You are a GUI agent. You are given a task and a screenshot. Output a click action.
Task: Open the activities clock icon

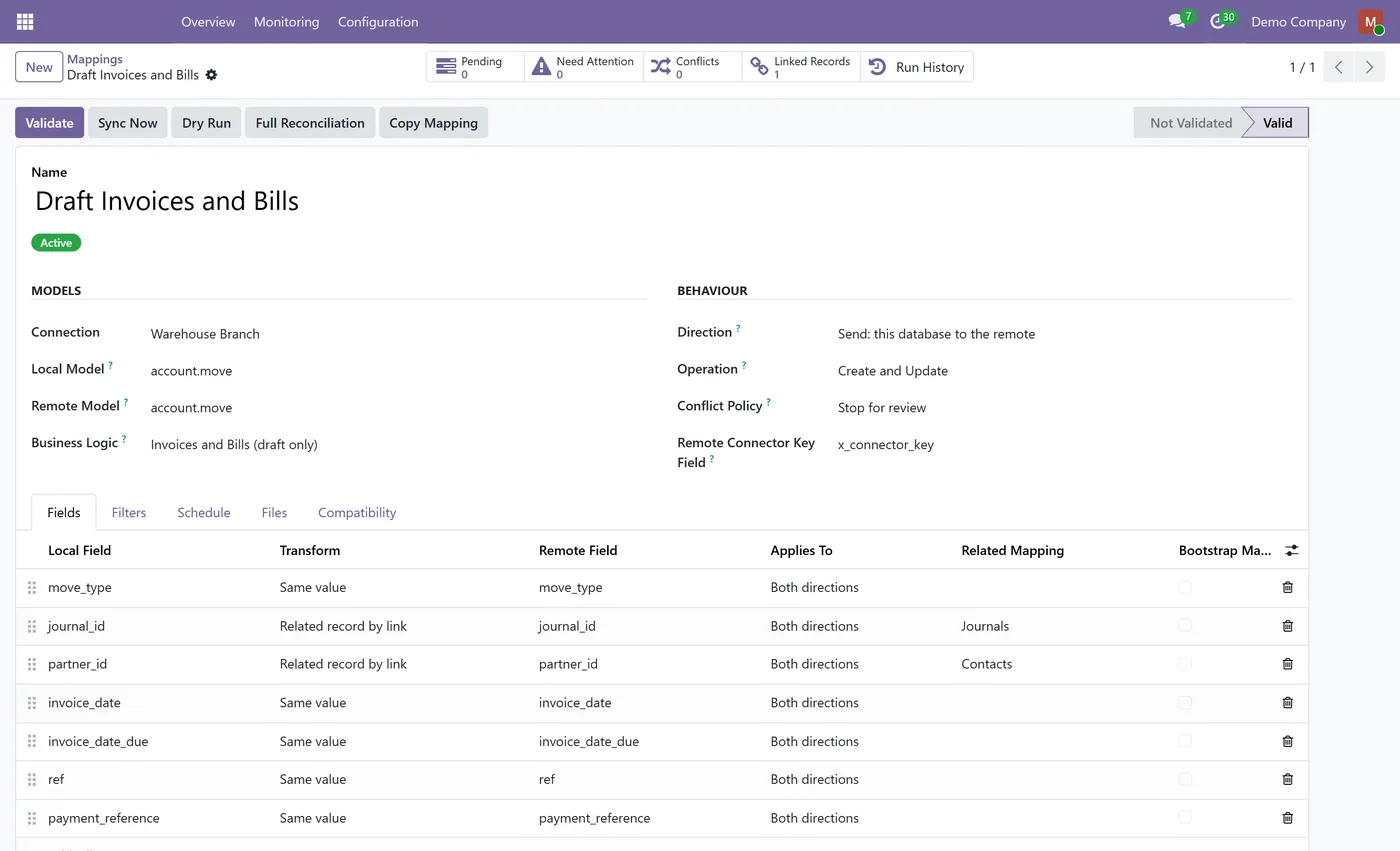pos(1217,21)
